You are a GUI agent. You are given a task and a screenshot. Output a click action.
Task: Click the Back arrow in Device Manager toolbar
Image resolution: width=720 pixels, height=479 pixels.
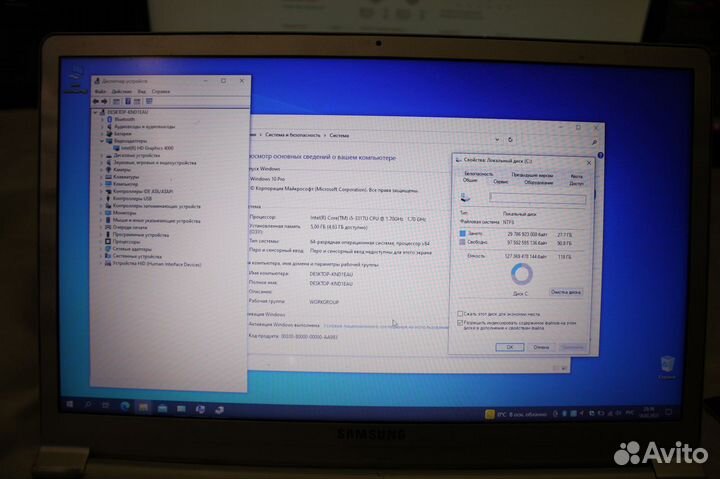coord(96,101)
